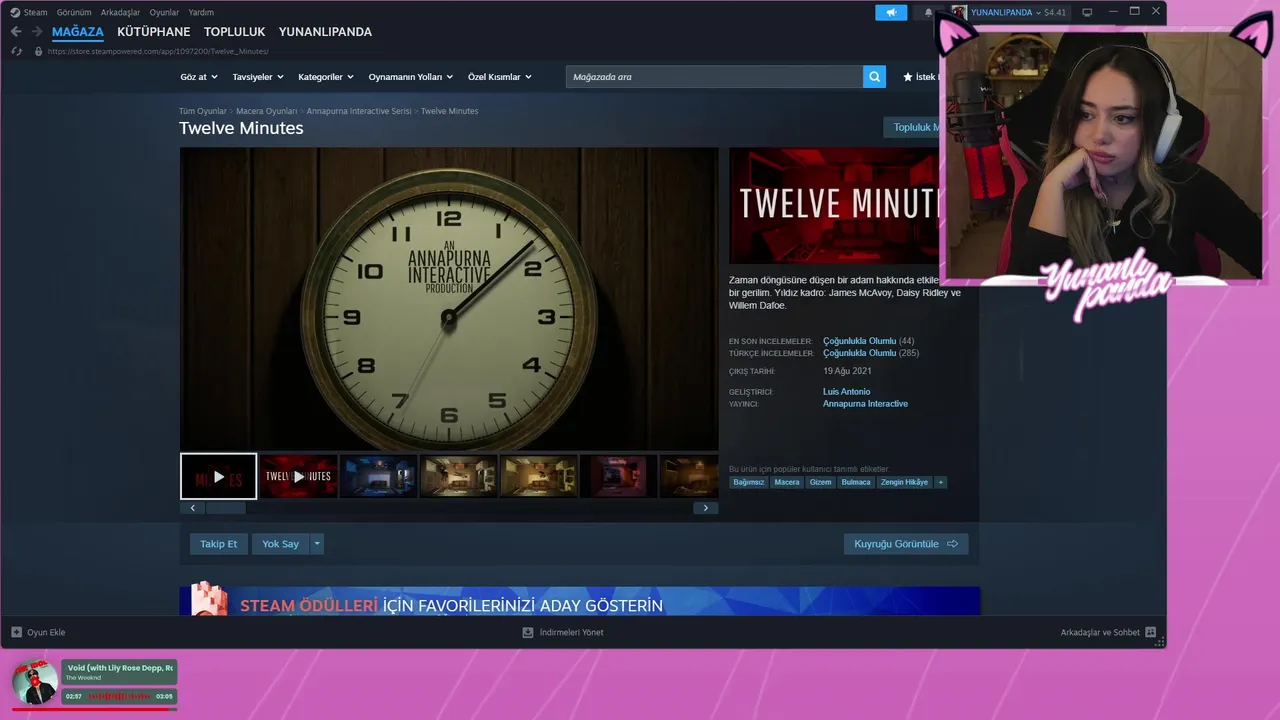Switch to the TOPLULUK tab
The image size is (1280, 720).
click(x=234, y=32)
